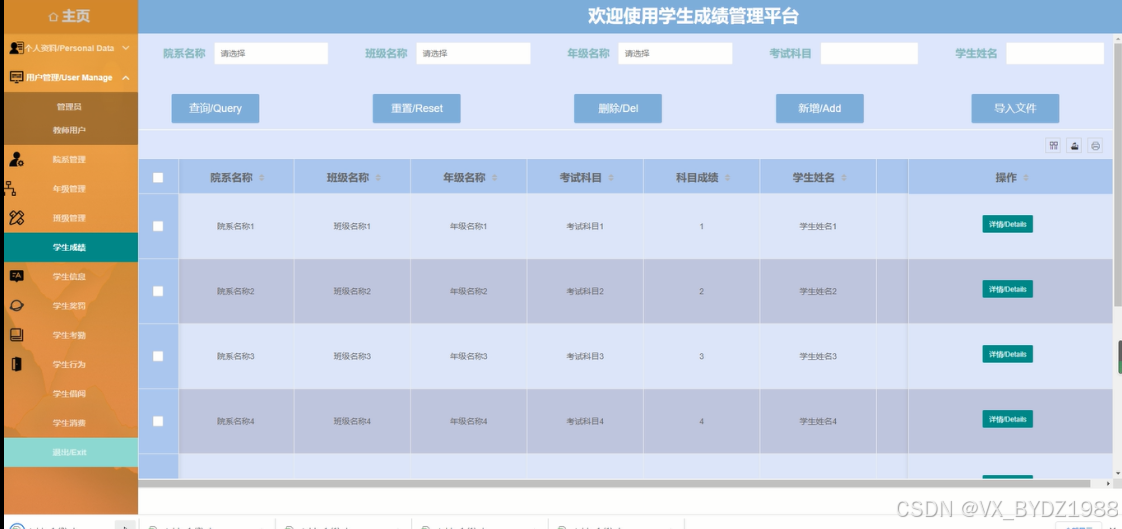Click cell 班级名称3
The height and width of the screenshot is (529, 1122).
pos(352,356)
